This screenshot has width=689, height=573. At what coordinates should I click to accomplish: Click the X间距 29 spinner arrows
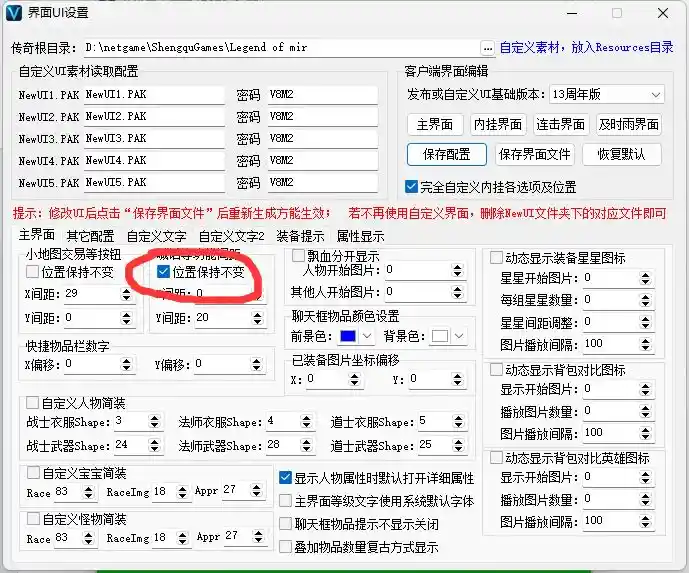(127, 294)
